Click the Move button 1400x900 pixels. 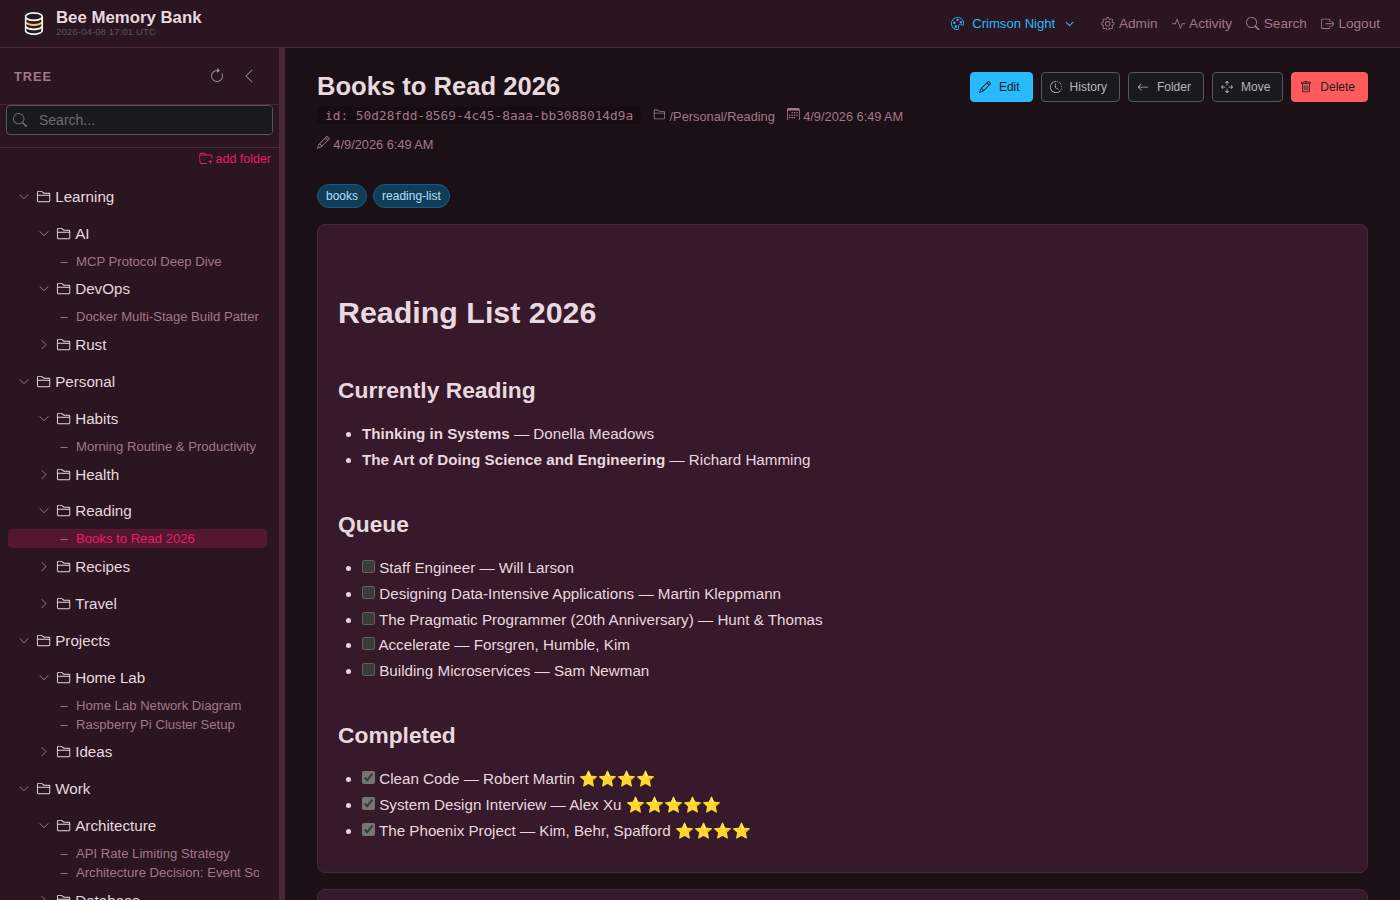pyautogui.click(x=1247, y=87)
